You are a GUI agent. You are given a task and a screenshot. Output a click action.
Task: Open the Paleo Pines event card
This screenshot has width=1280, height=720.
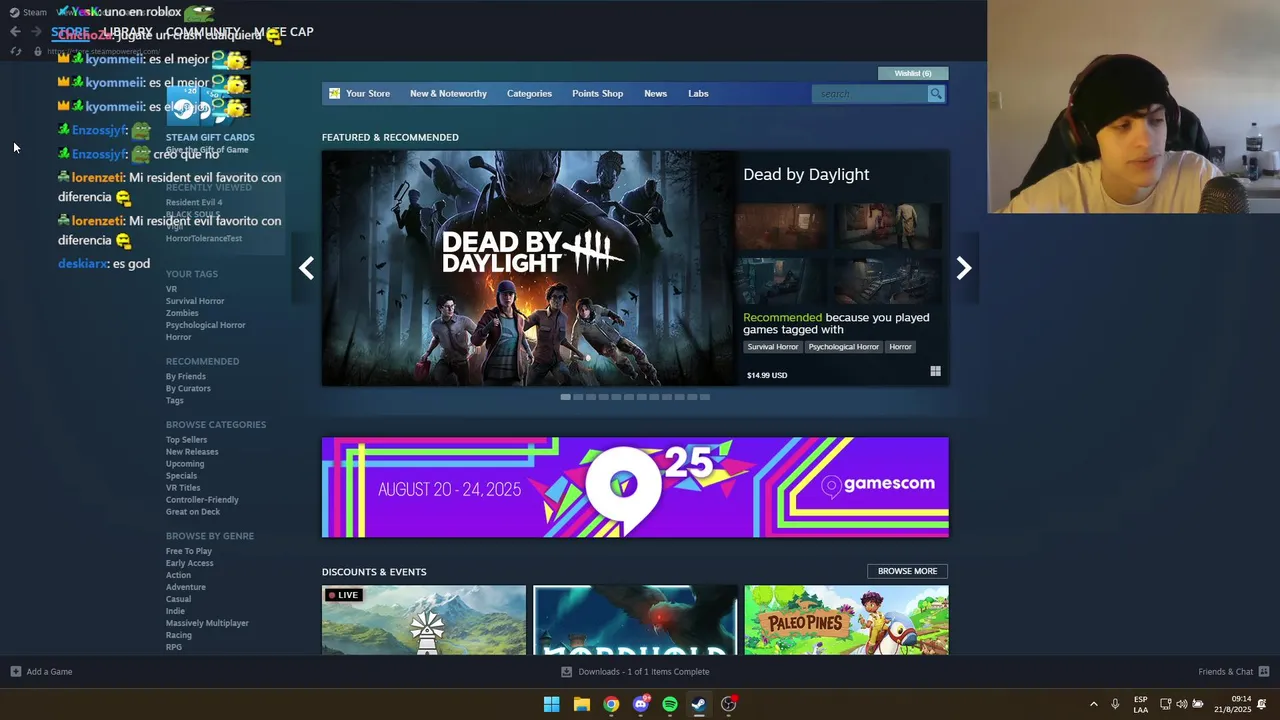pyautogui.click(x=846, y=620)
